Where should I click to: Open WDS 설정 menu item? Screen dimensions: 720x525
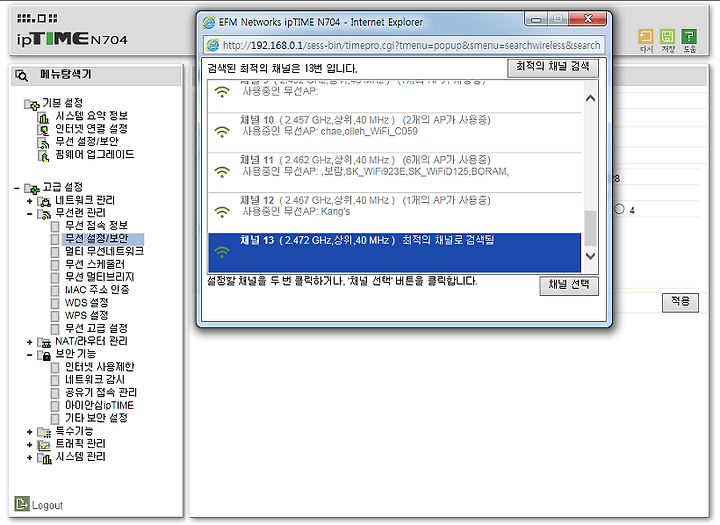click(86, 303)
